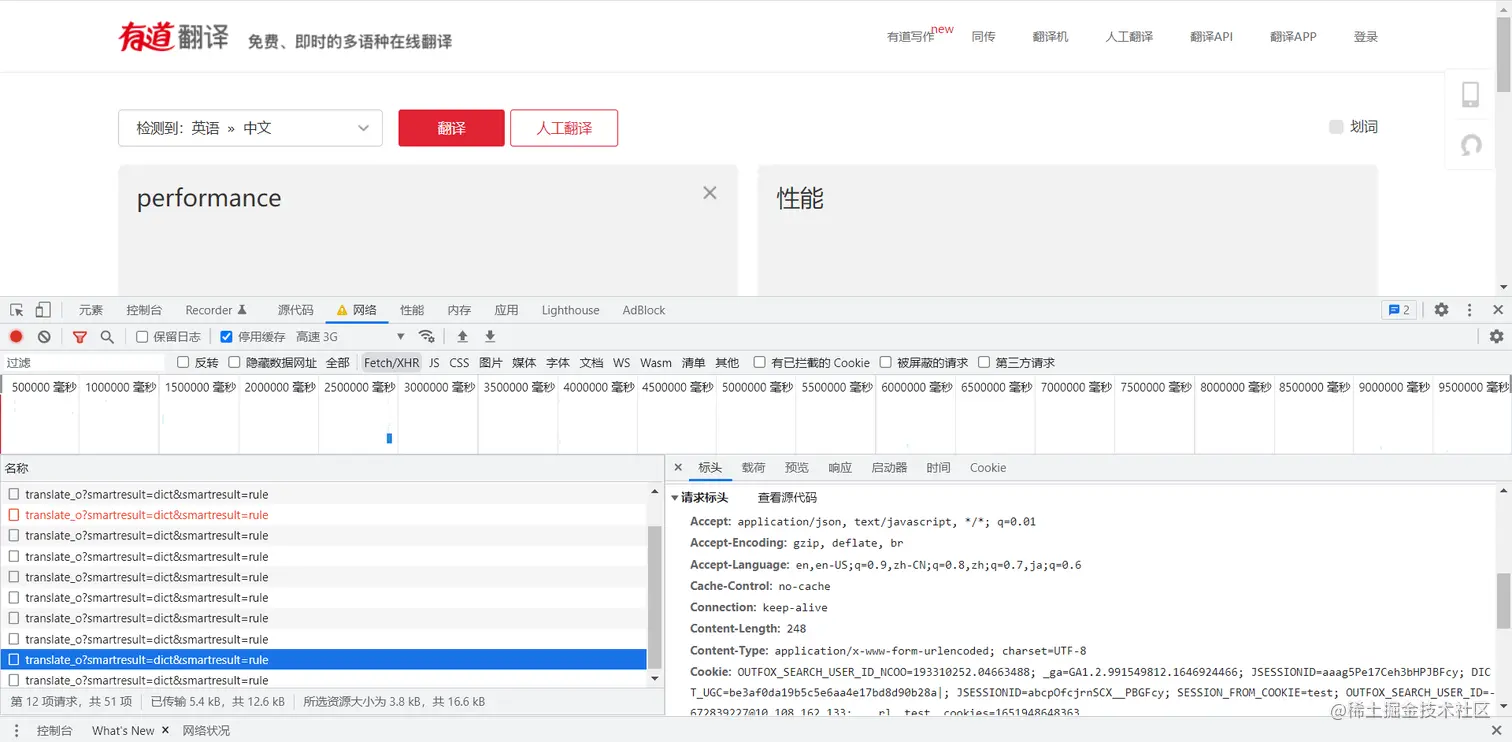Click the red 翻译 button
Image resolution: width=1512 pixels, height=742 pixels.
click(451, 128)
